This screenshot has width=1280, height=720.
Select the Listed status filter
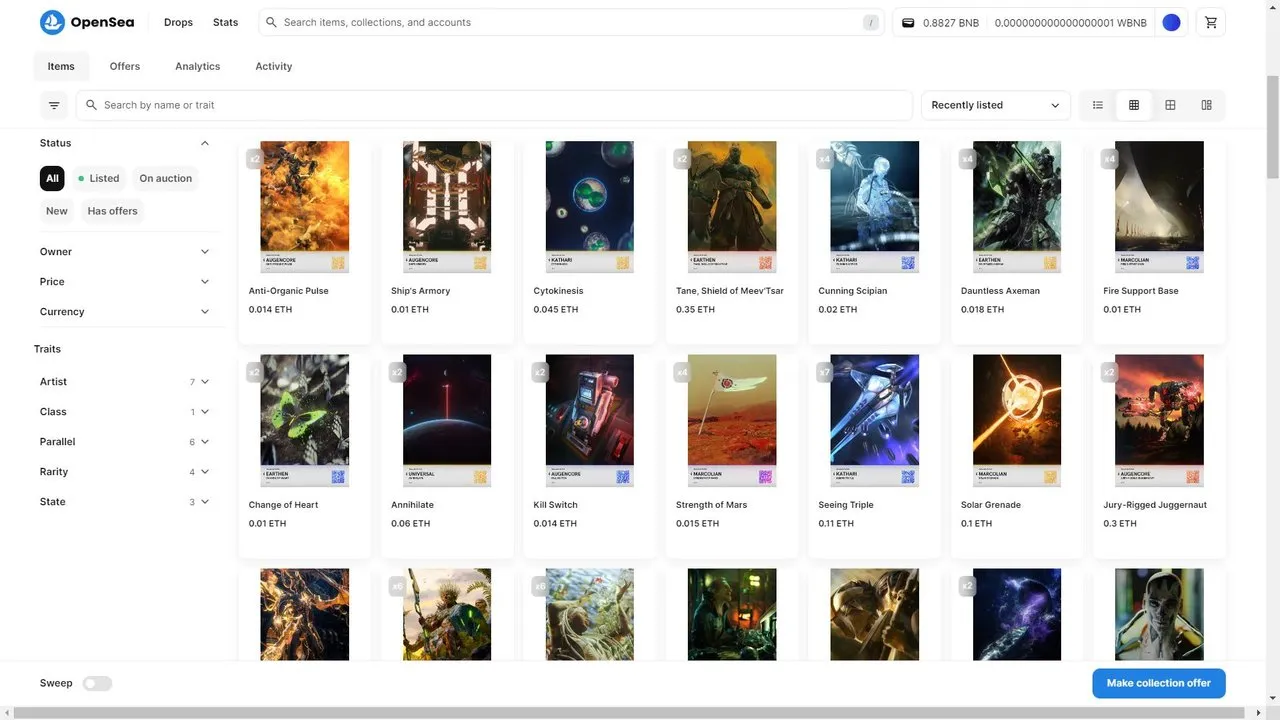click(x=99, y=178)
